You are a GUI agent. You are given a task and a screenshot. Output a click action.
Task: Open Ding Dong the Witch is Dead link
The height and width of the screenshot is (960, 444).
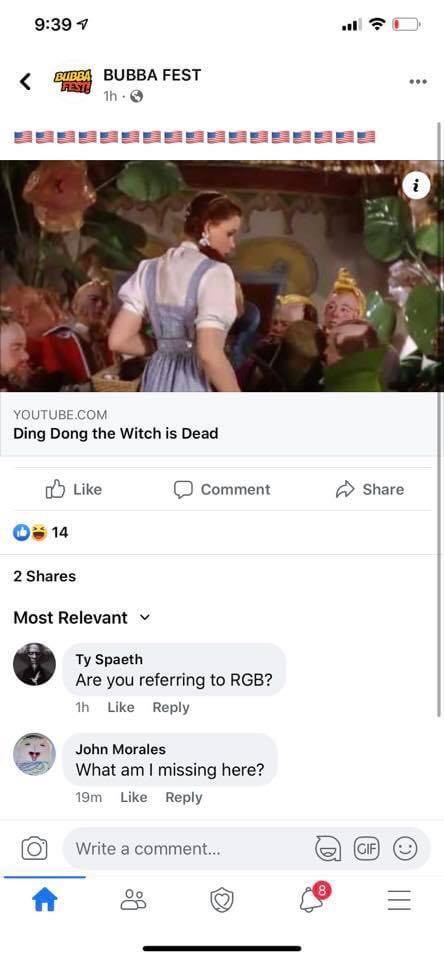(x=116, y=433)
